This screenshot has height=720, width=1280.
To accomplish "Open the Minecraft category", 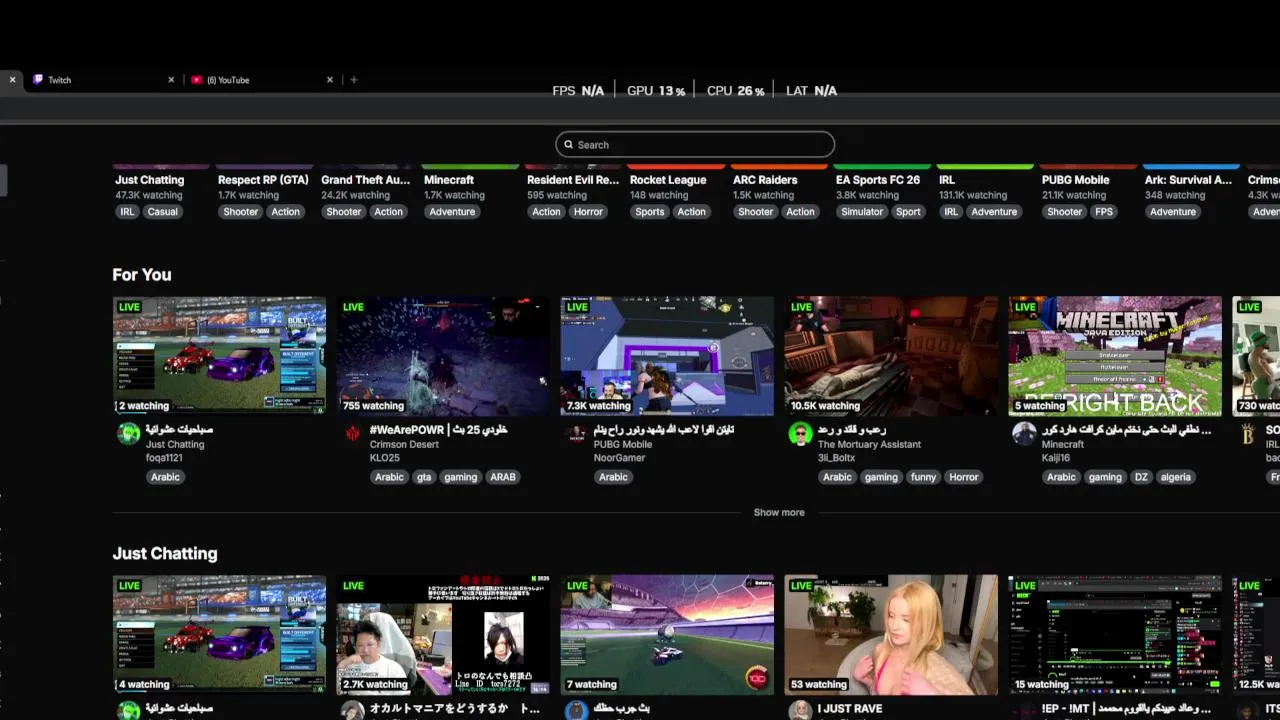I will tap(449, 180).
